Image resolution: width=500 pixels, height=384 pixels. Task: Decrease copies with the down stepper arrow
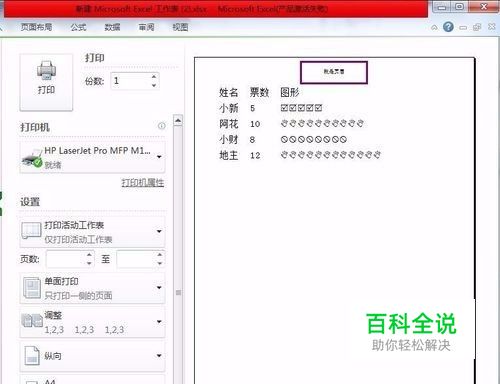pyautogui.click(x=154, y=85)
